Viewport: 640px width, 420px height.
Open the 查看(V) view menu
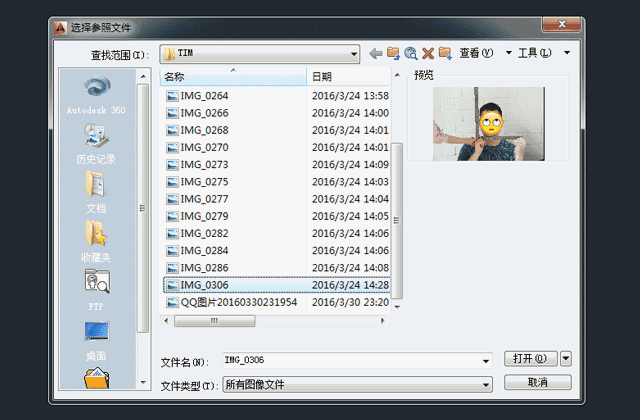(x=476, y=53)
